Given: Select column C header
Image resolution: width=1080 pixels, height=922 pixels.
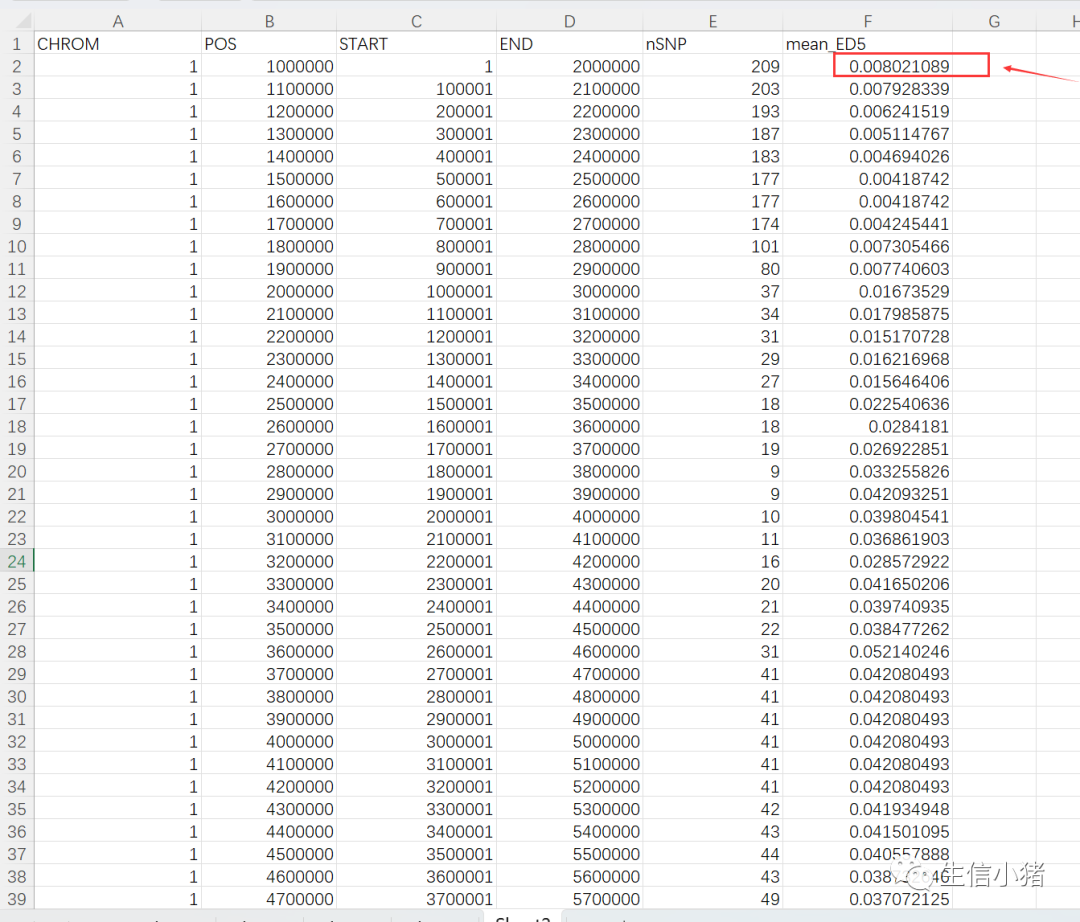Looking at the screenshot, I should tap(417, 21).
